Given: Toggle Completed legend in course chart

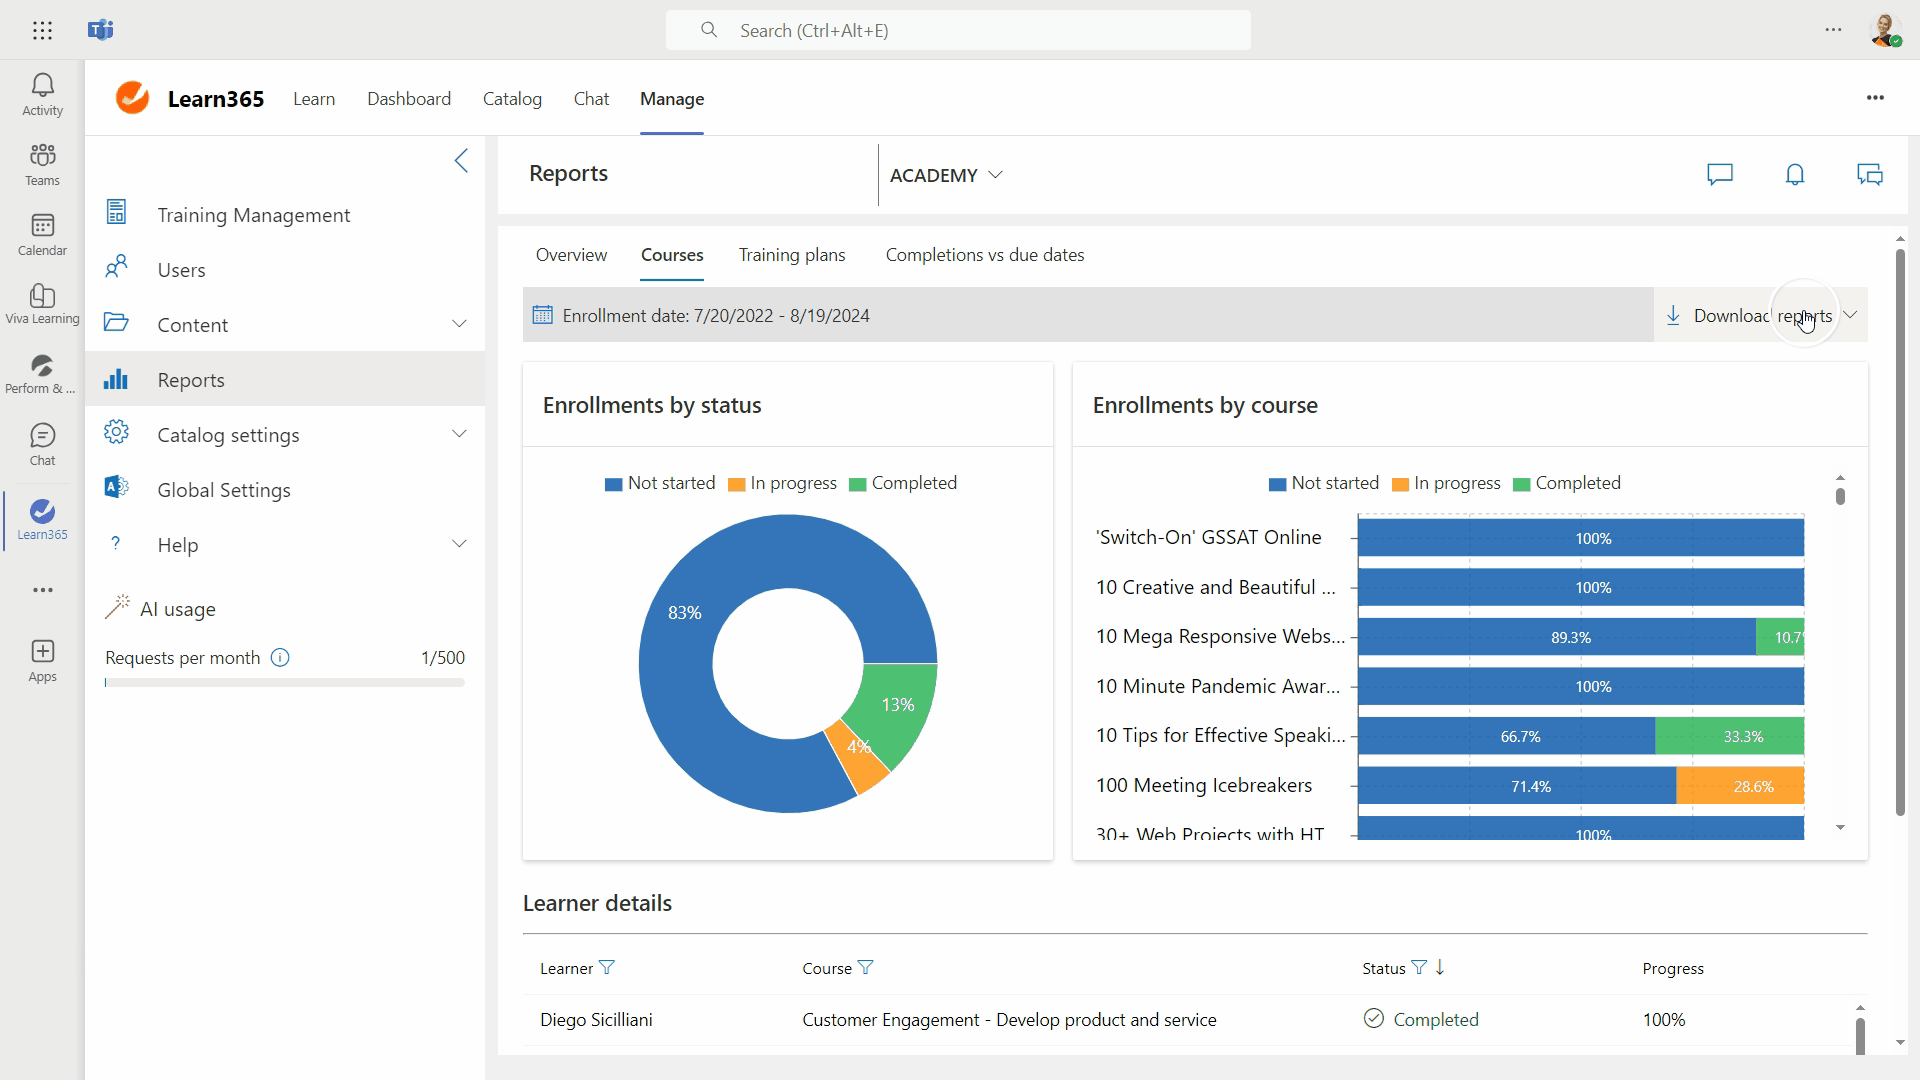Looking at the screenshot, I should point(1566,484).
